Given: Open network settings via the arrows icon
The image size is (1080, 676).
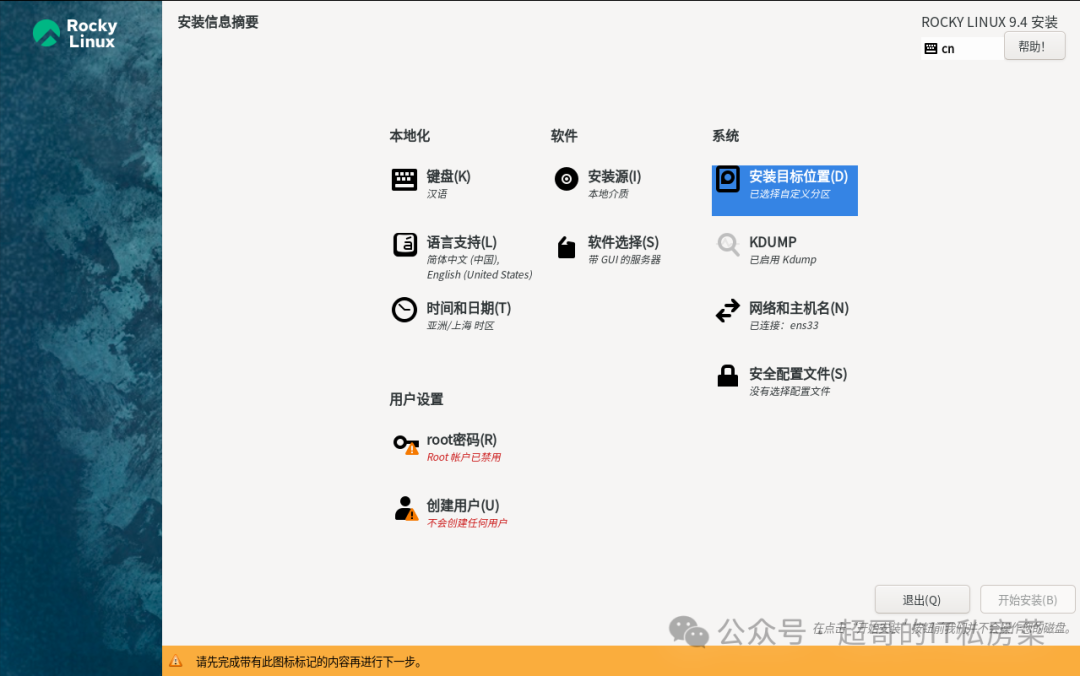Looking at the screenshot, I should tap(726, 311).
